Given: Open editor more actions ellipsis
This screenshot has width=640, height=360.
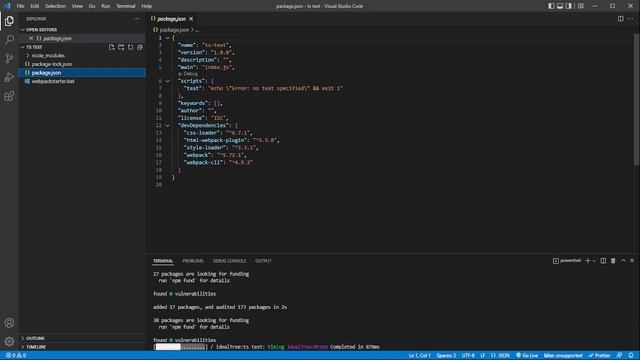Looking at the screenshot, I should [631, 19].
